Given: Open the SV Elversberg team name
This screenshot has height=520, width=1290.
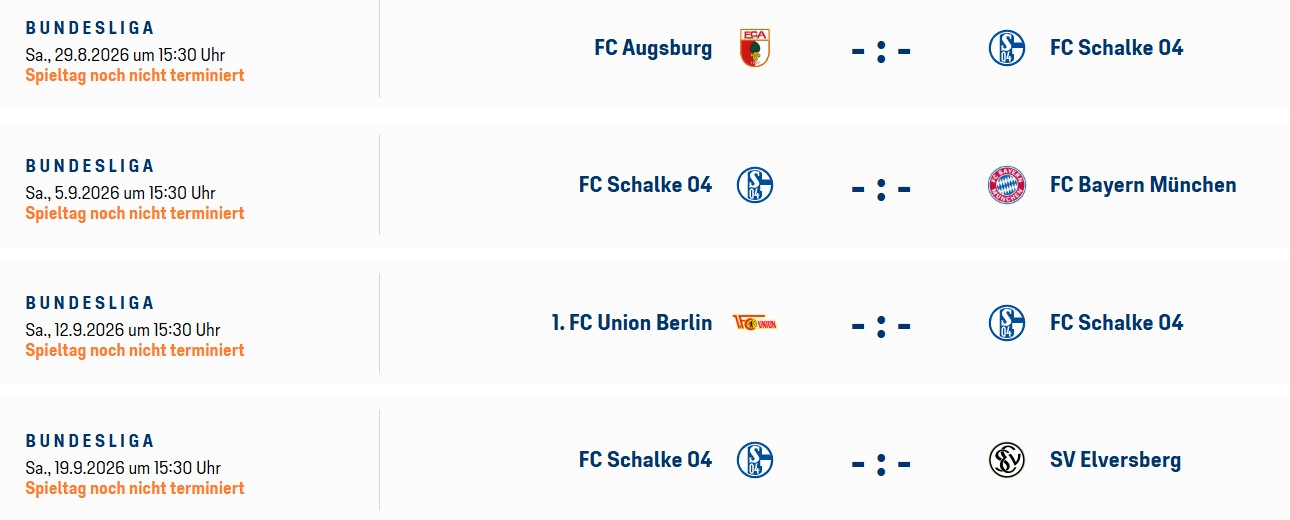Looking at the screenshot, I should pos(1115,460).
